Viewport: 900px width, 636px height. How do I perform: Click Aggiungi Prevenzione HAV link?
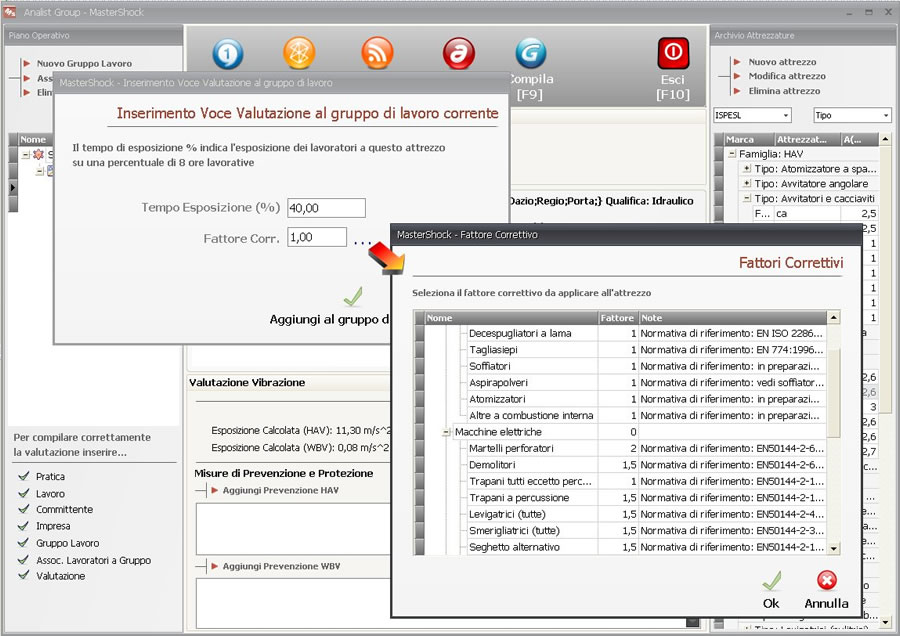pyautogui.click(x=280, y=490)
